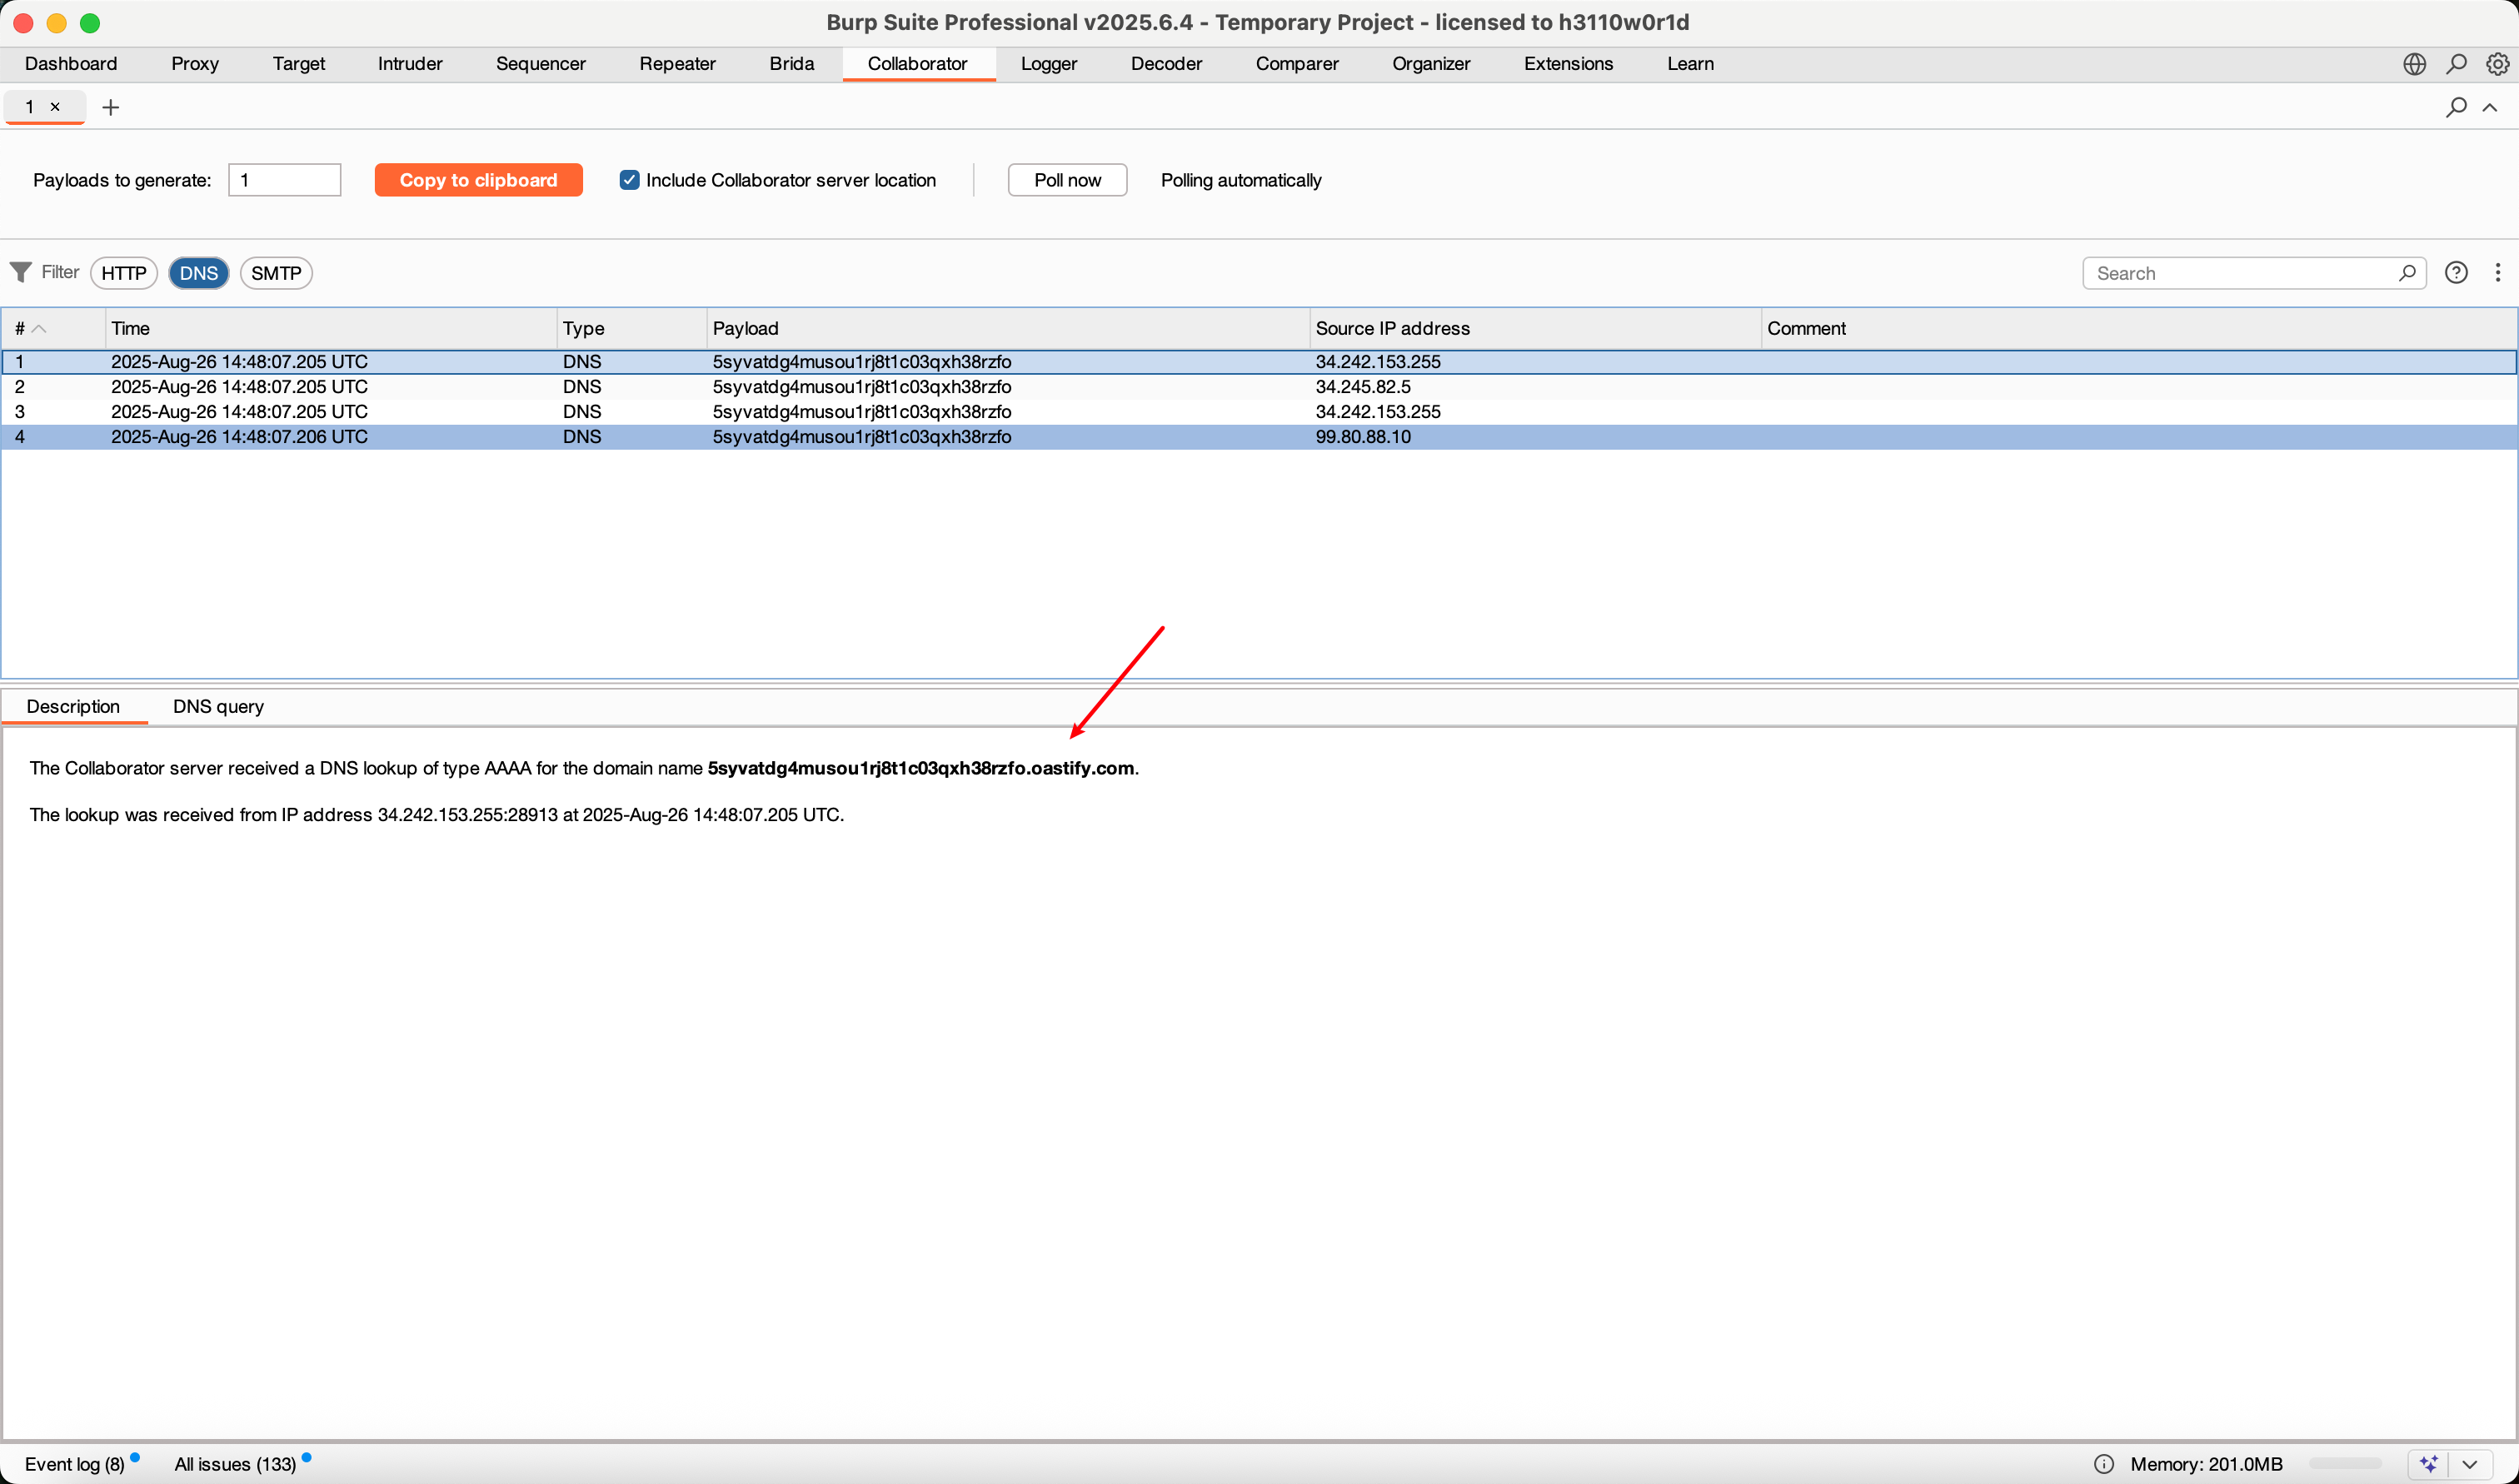Click the Memory: 201.0MB label
The height and width of the screenshot is (1484, 2519).
(2206, 1463)
